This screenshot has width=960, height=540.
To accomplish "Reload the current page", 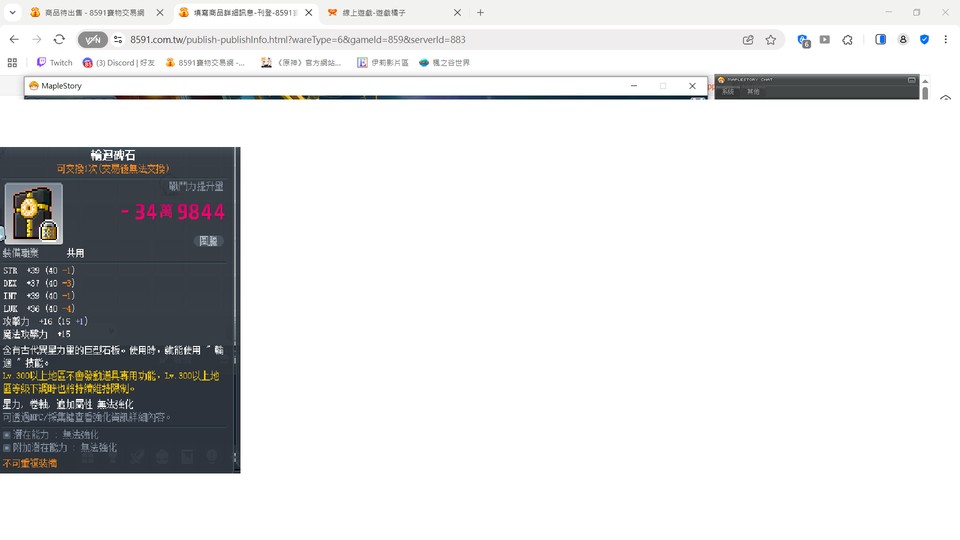I will point(59,39).
